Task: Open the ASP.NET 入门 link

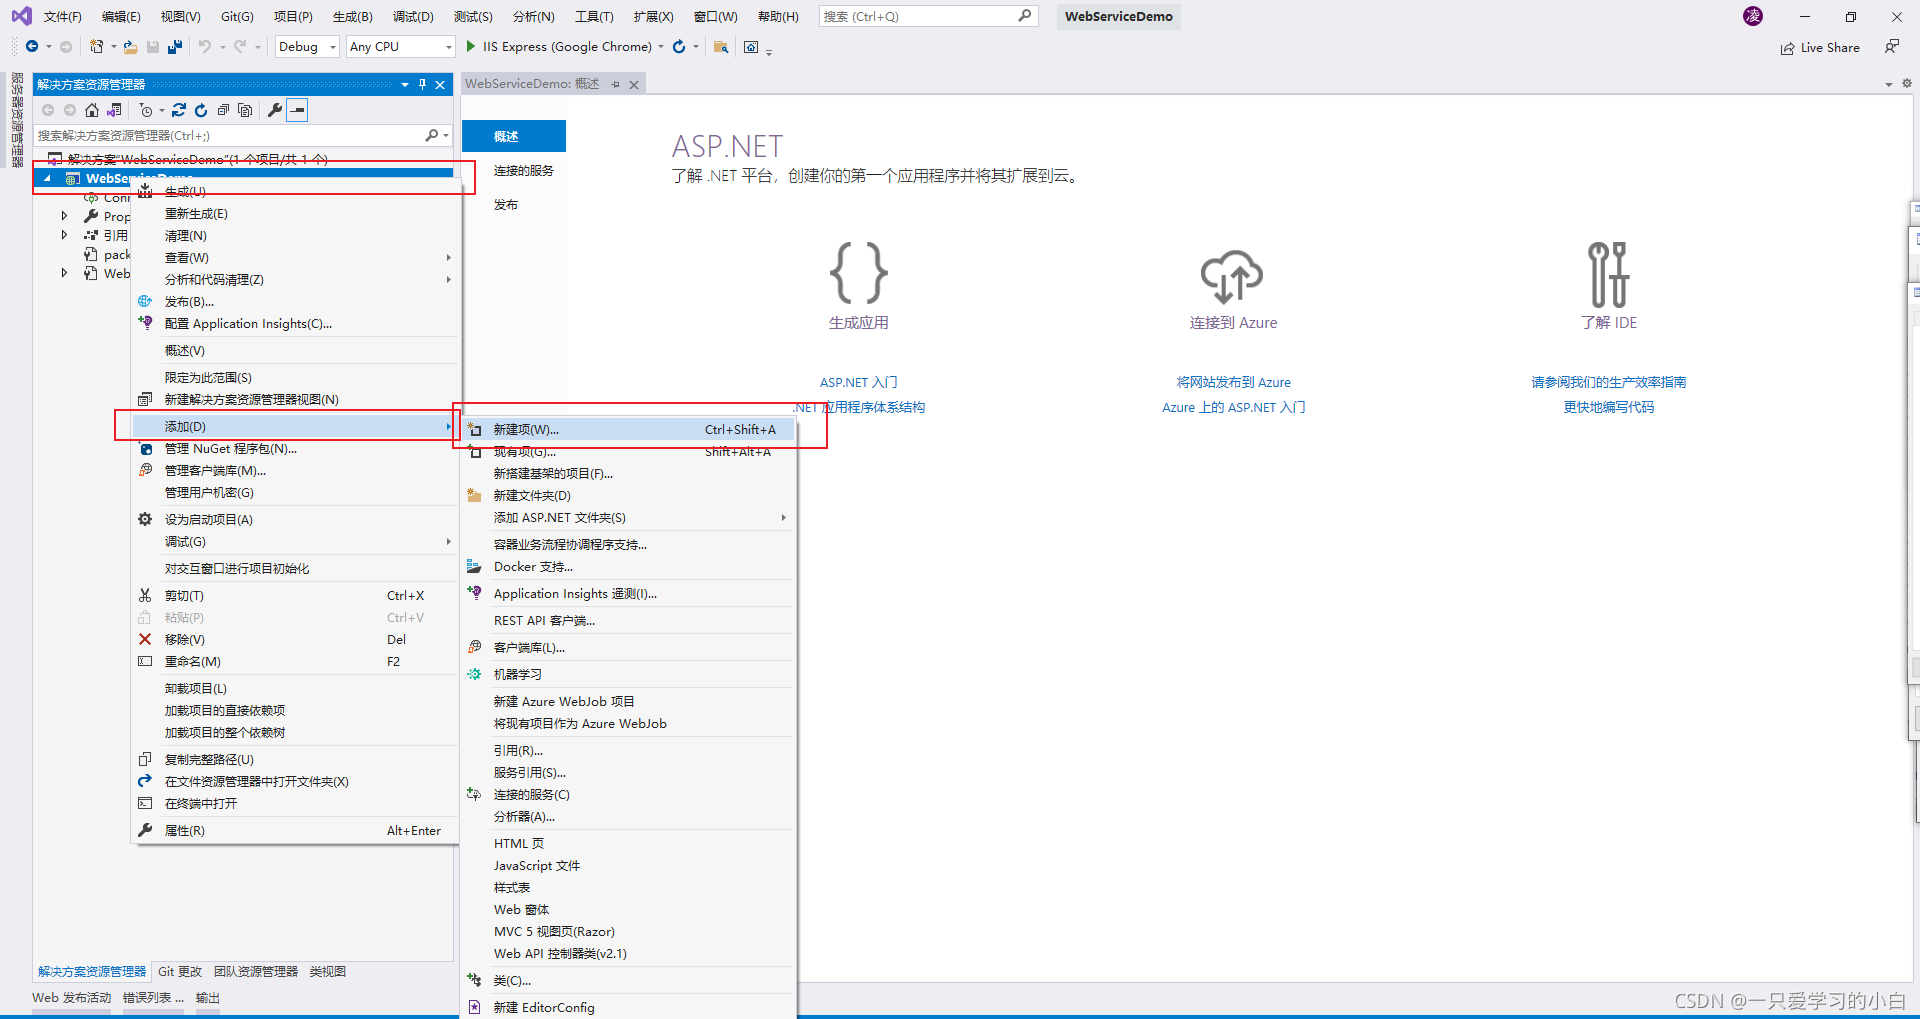Action: click(x=859, y=382)
